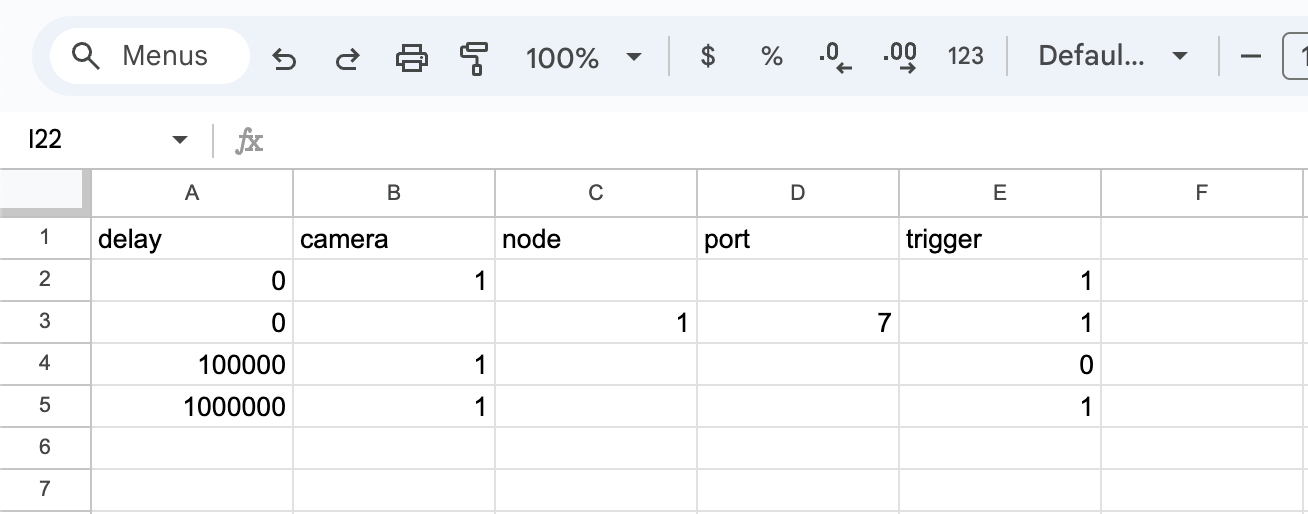
Task: Decrease font size with minus button
Action: pos(1250,57)
